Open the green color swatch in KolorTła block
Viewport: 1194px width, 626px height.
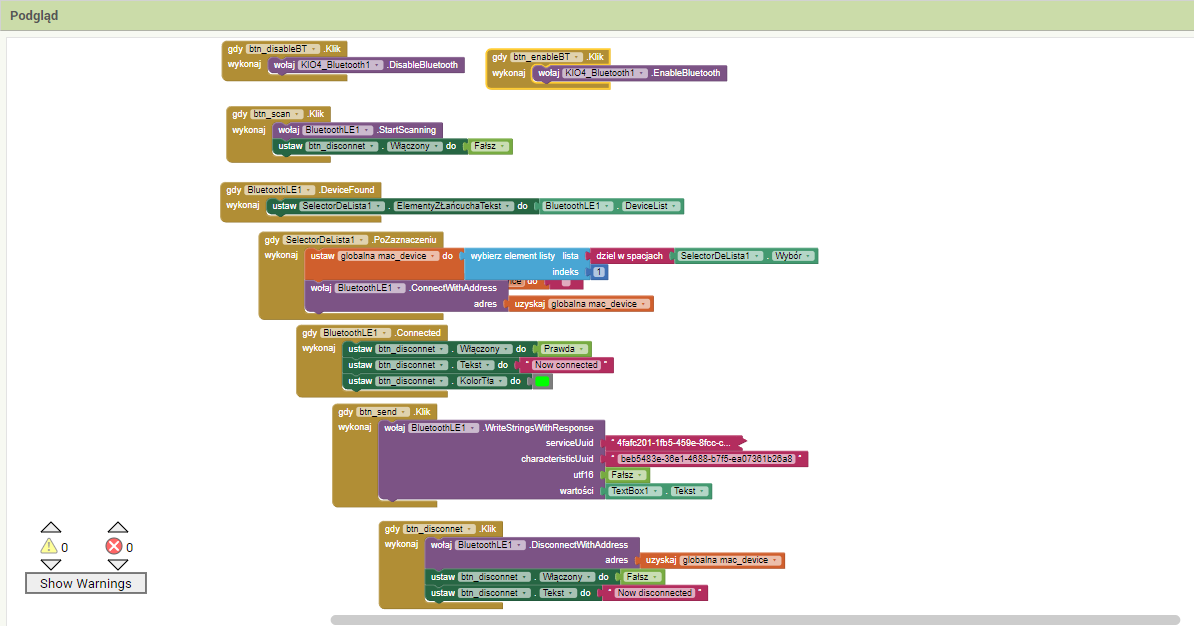(542, 381)
